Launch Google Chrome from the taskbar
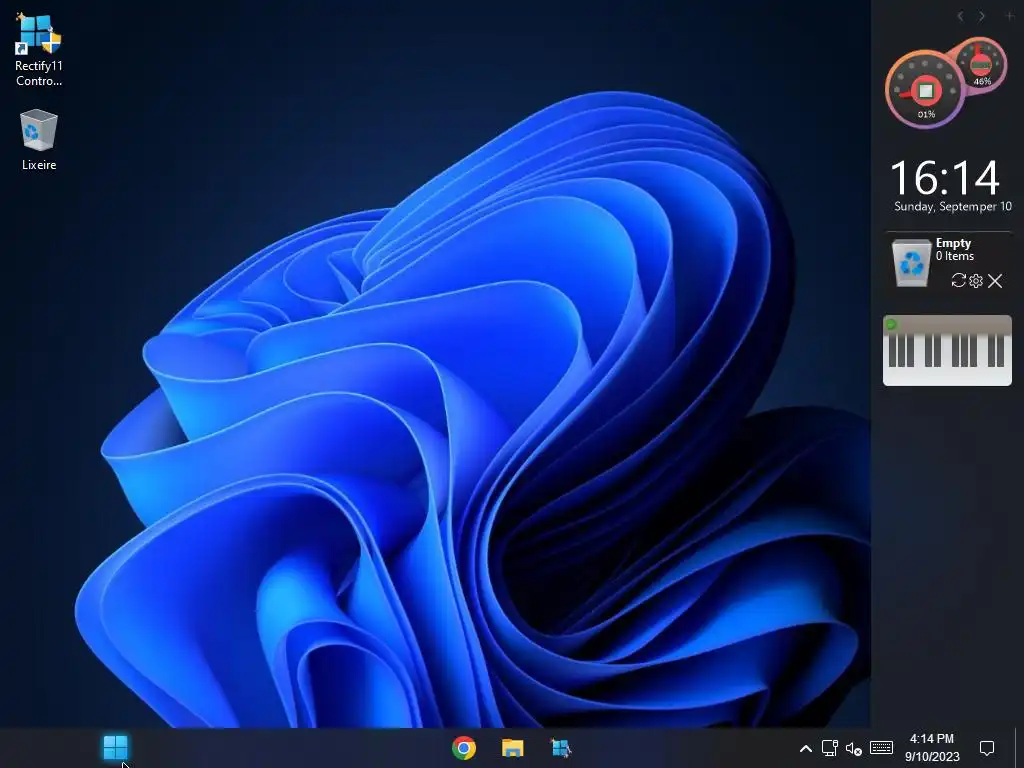This screenshot has width=1024, height=768. point(464,748)
